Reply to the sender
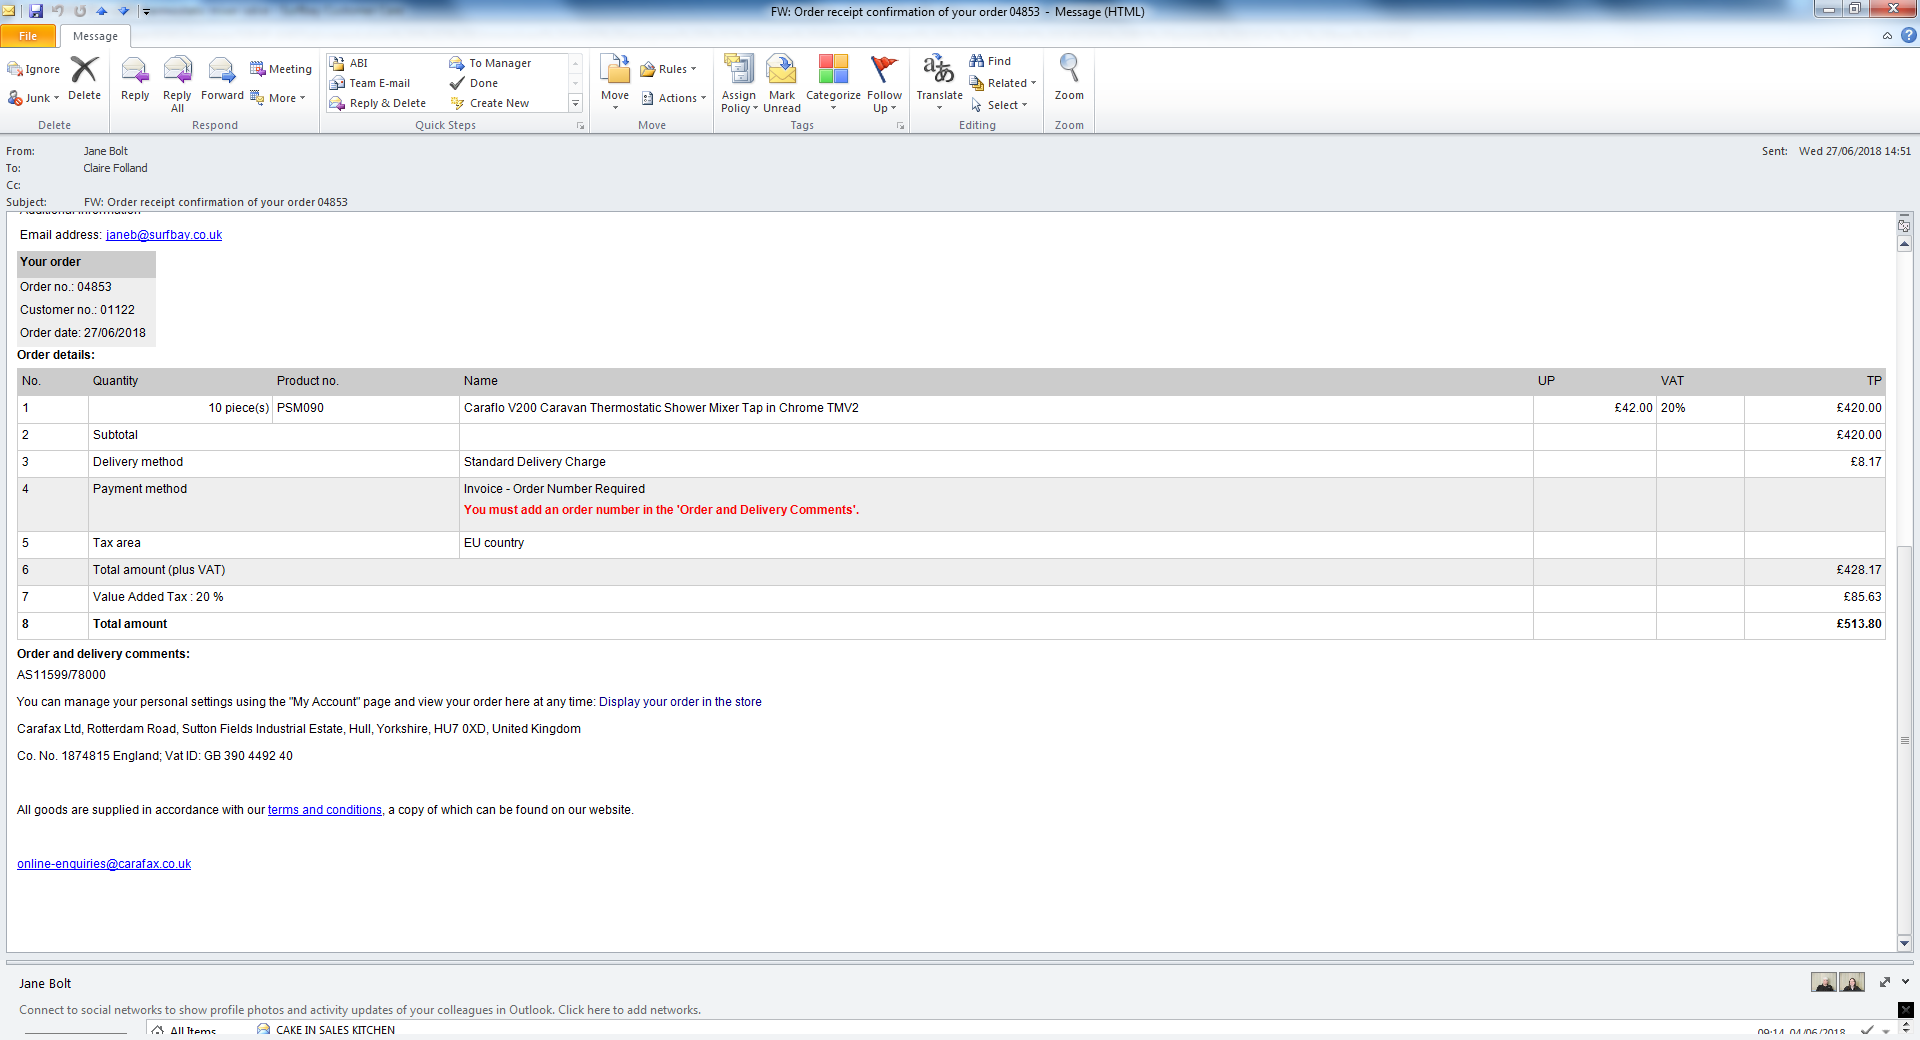1920x1040 pixels. tap(135, 79)
